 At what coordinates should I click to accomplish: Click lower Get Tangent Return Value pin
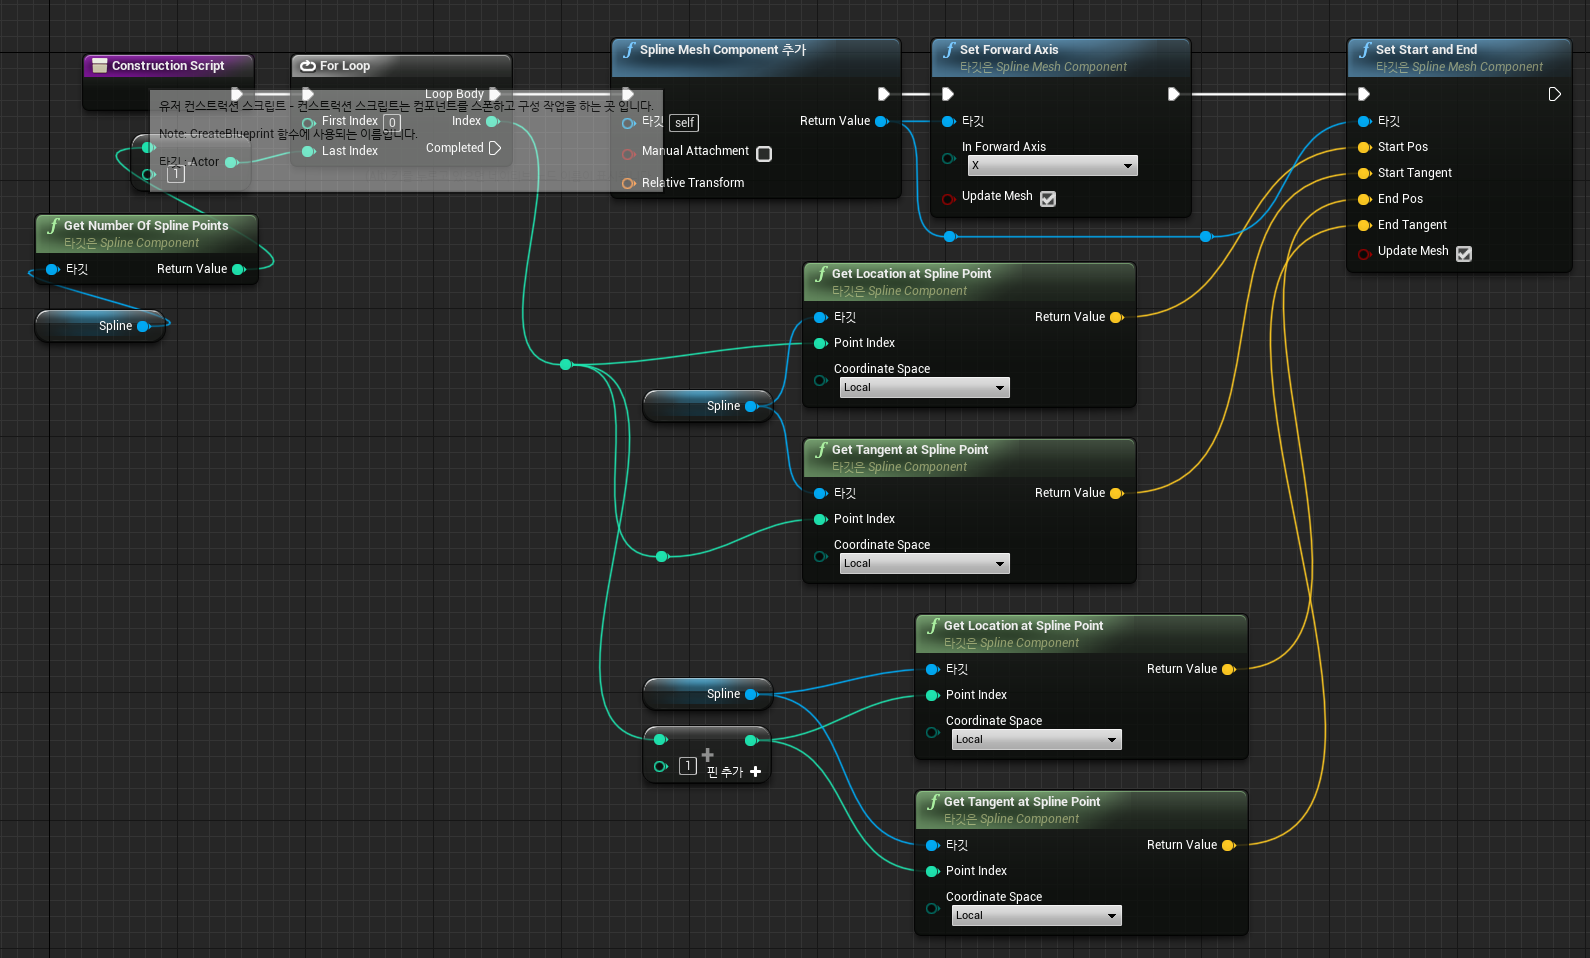point(1229,845)
